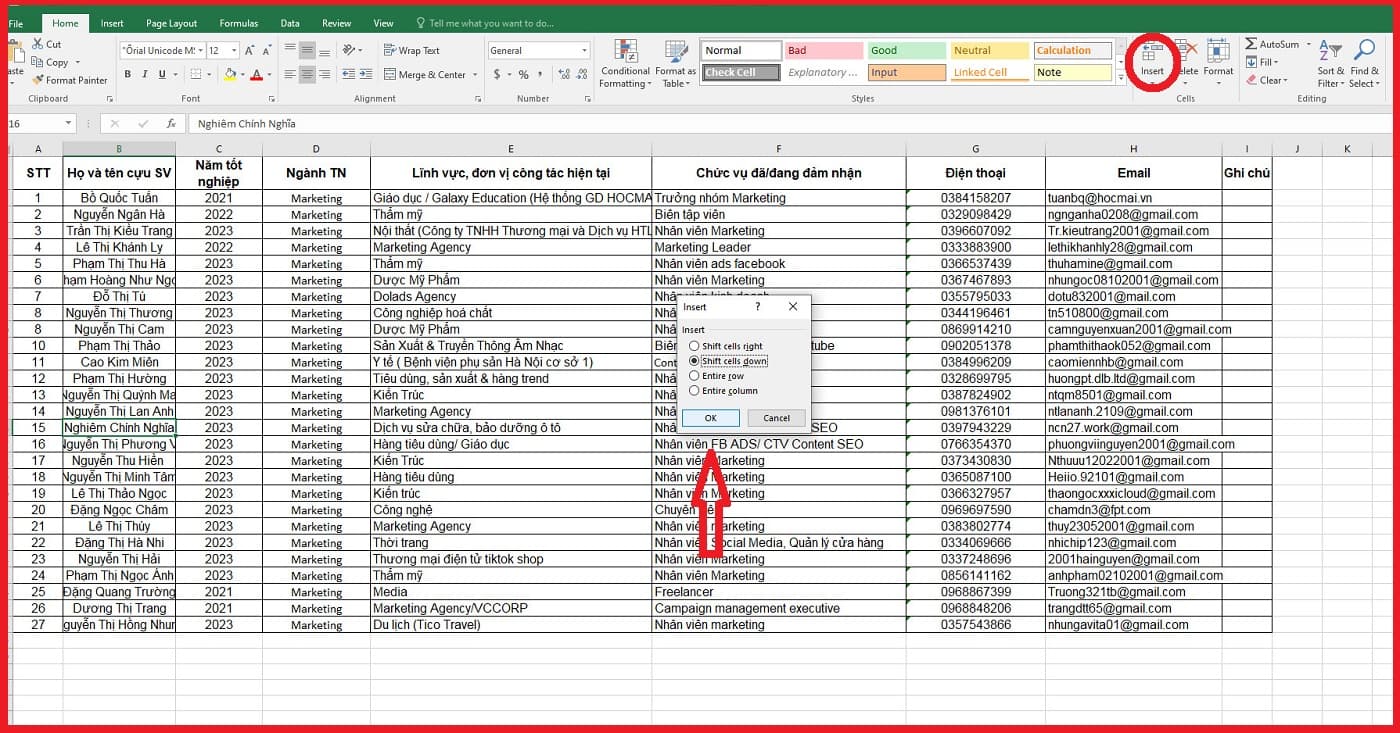Open Conditional Formatting menu

[x=625, y=64]
